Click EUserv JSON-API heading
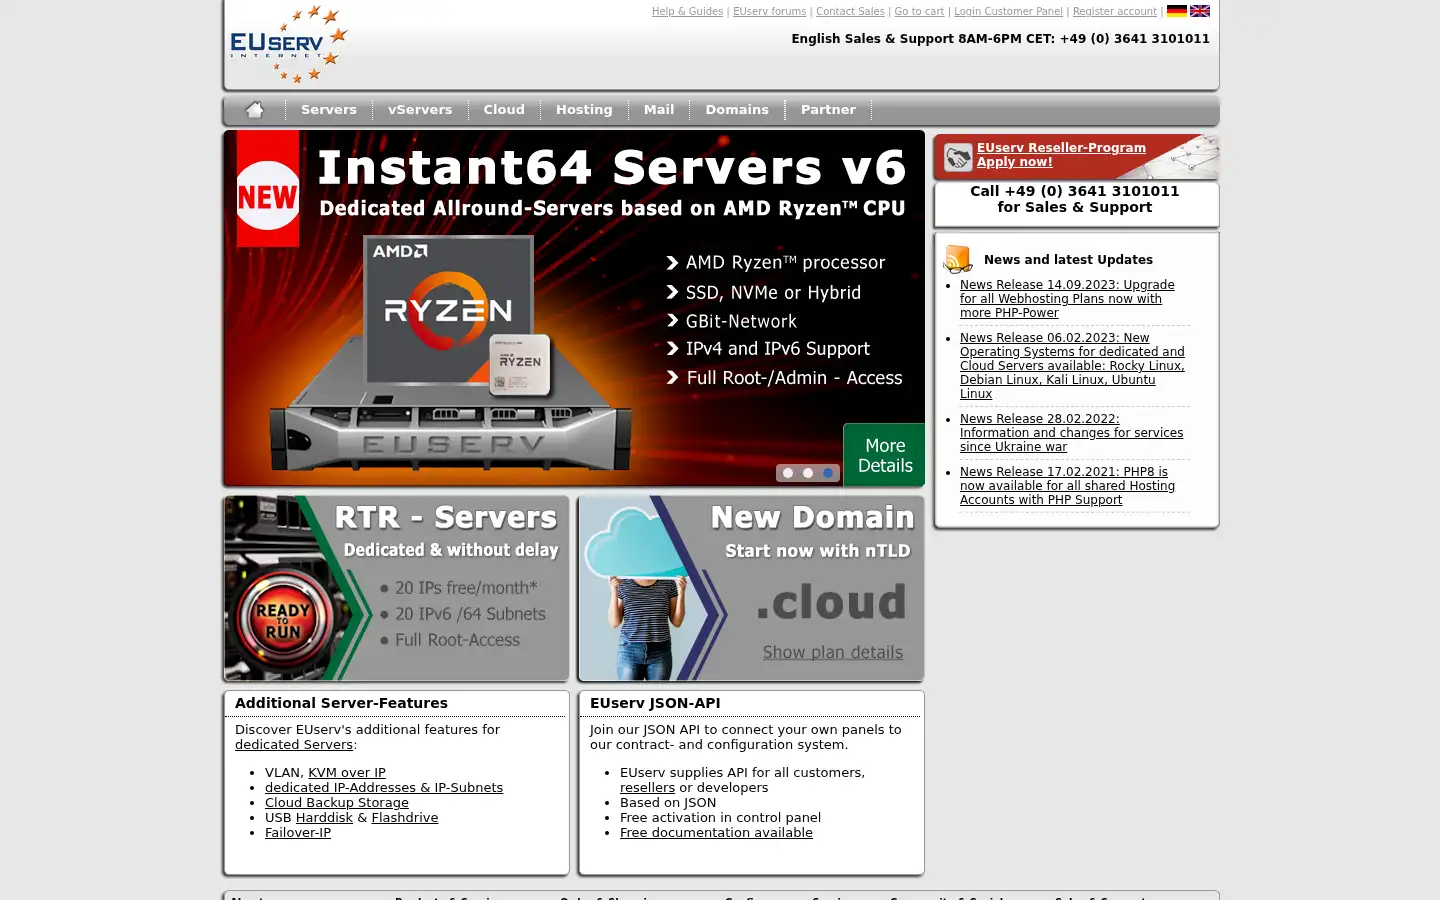Image resolution: width=1440 pixels, height=900 pixels. click(655, 703)
